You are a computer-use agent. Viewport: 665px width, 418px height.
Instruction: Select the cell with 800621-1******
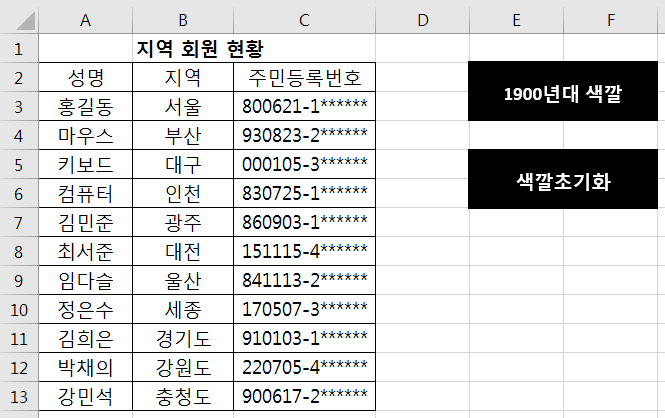pyautogui.click(x=305, y=106)
